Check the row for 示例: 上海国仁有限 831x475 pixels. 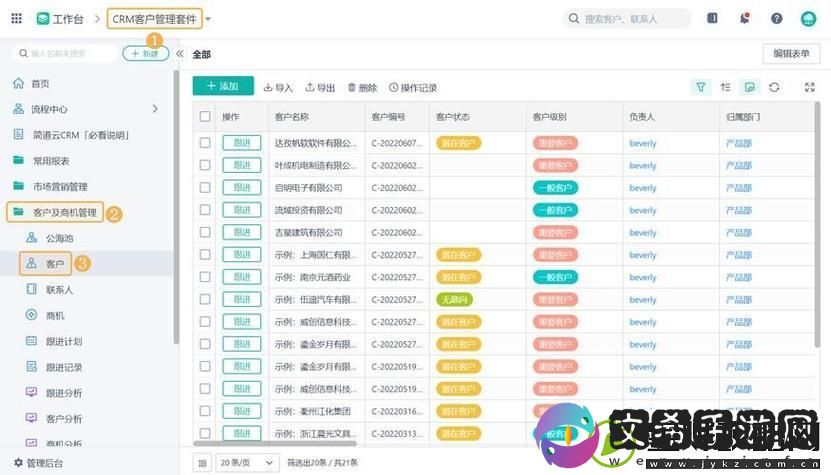(205, 254)
